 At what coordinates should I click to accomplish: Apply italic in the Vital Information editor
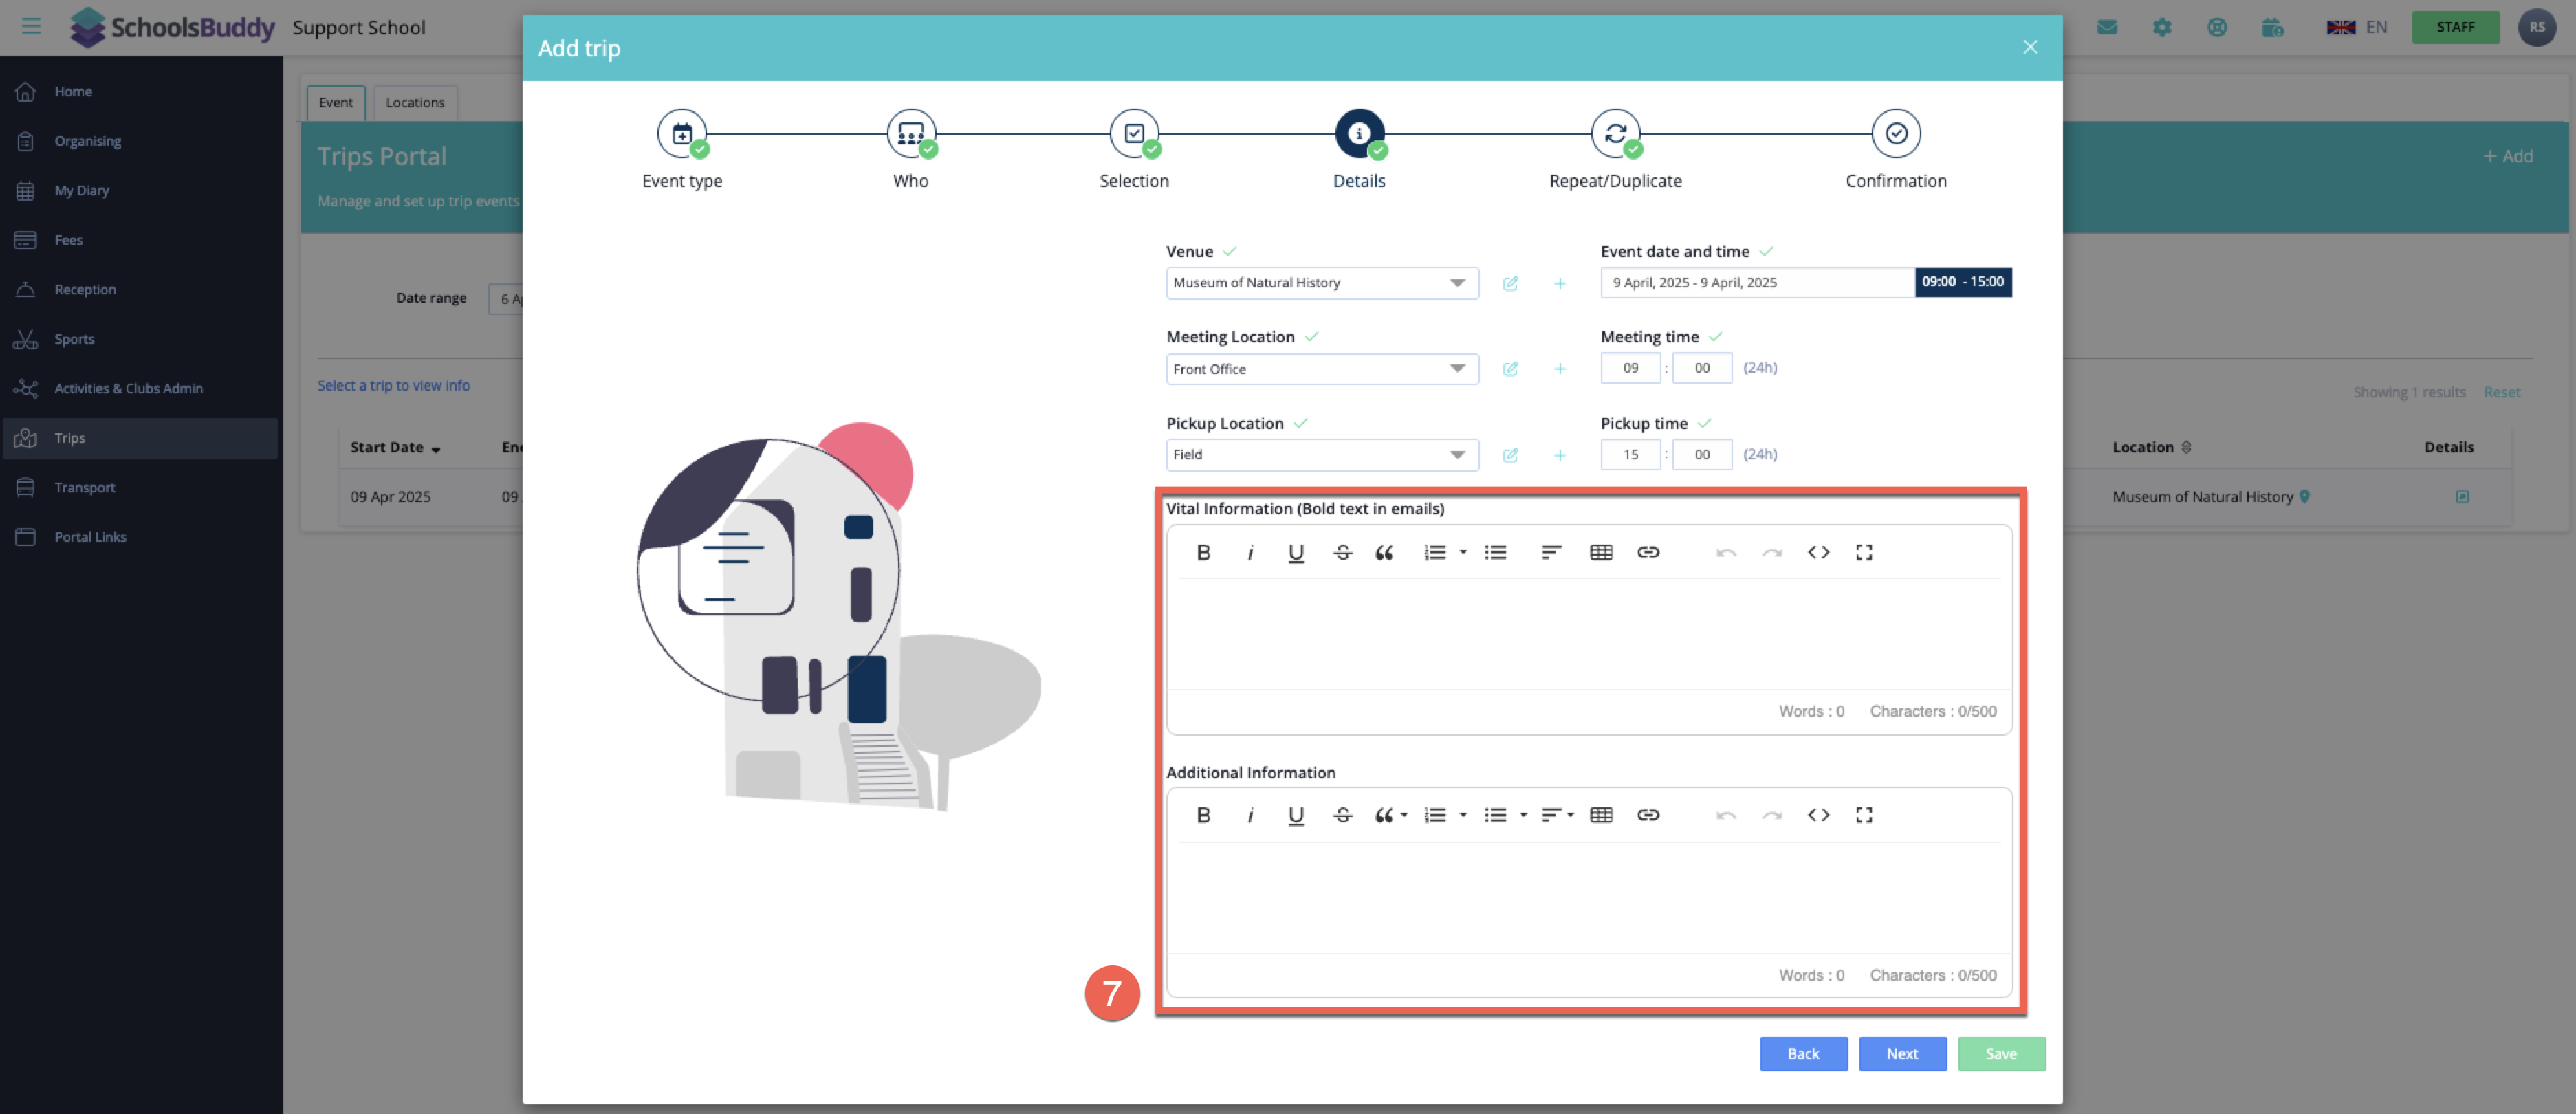coord(1250,552)
